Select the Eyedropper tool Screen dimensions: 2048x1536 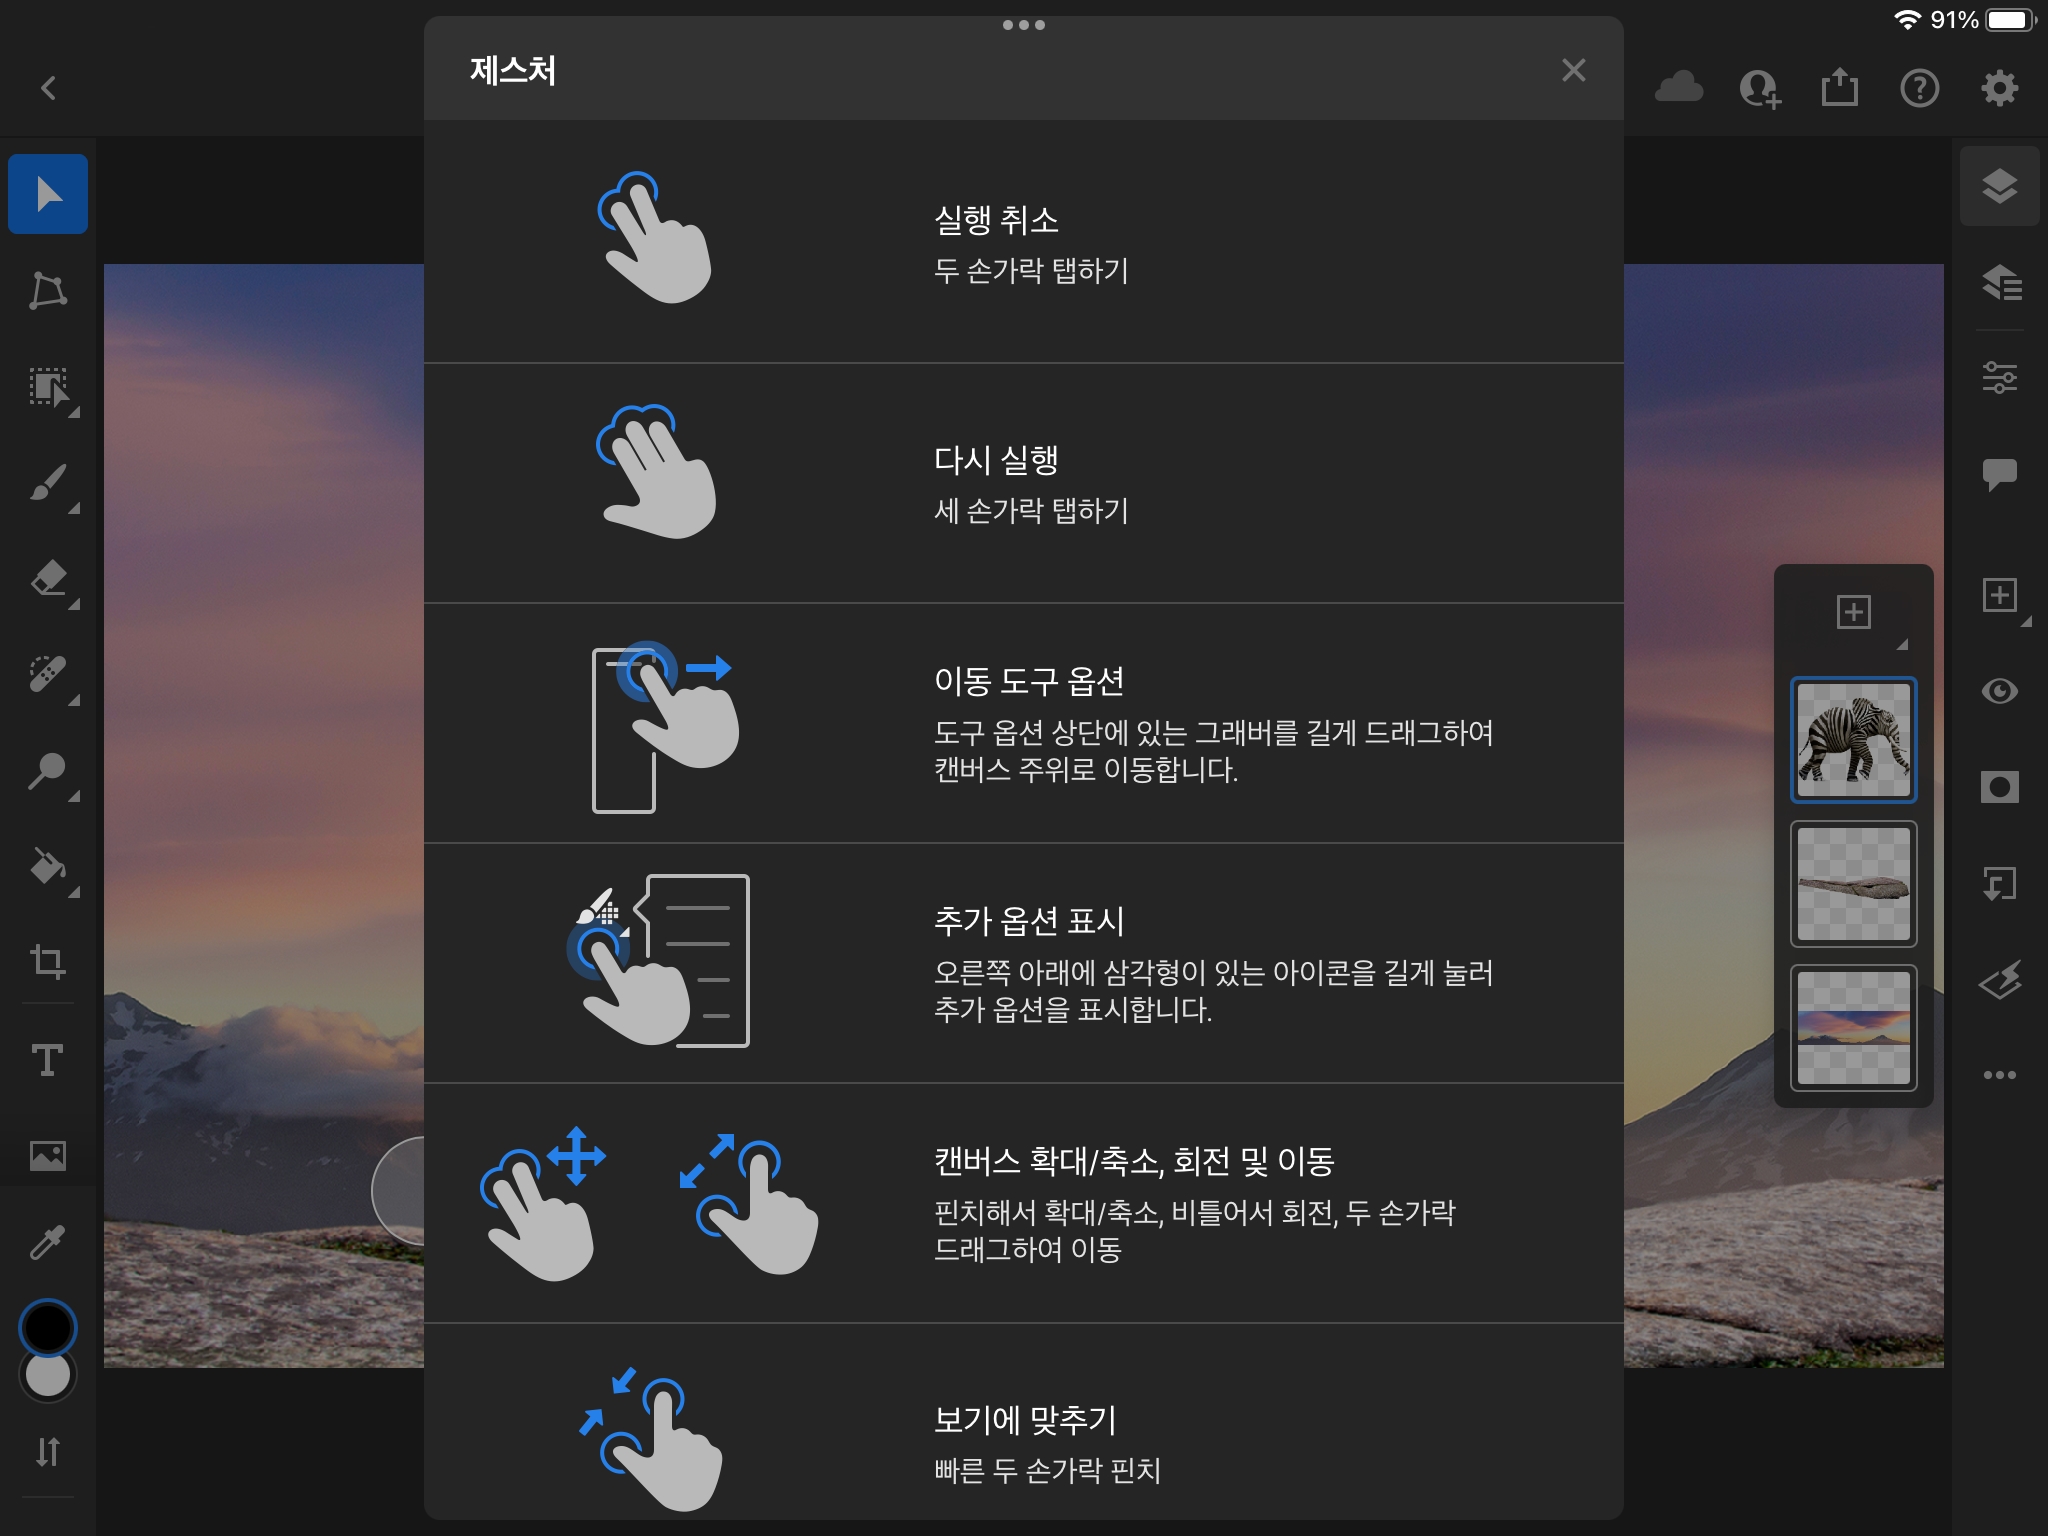pyautogui.click(x=48, y=1242)
